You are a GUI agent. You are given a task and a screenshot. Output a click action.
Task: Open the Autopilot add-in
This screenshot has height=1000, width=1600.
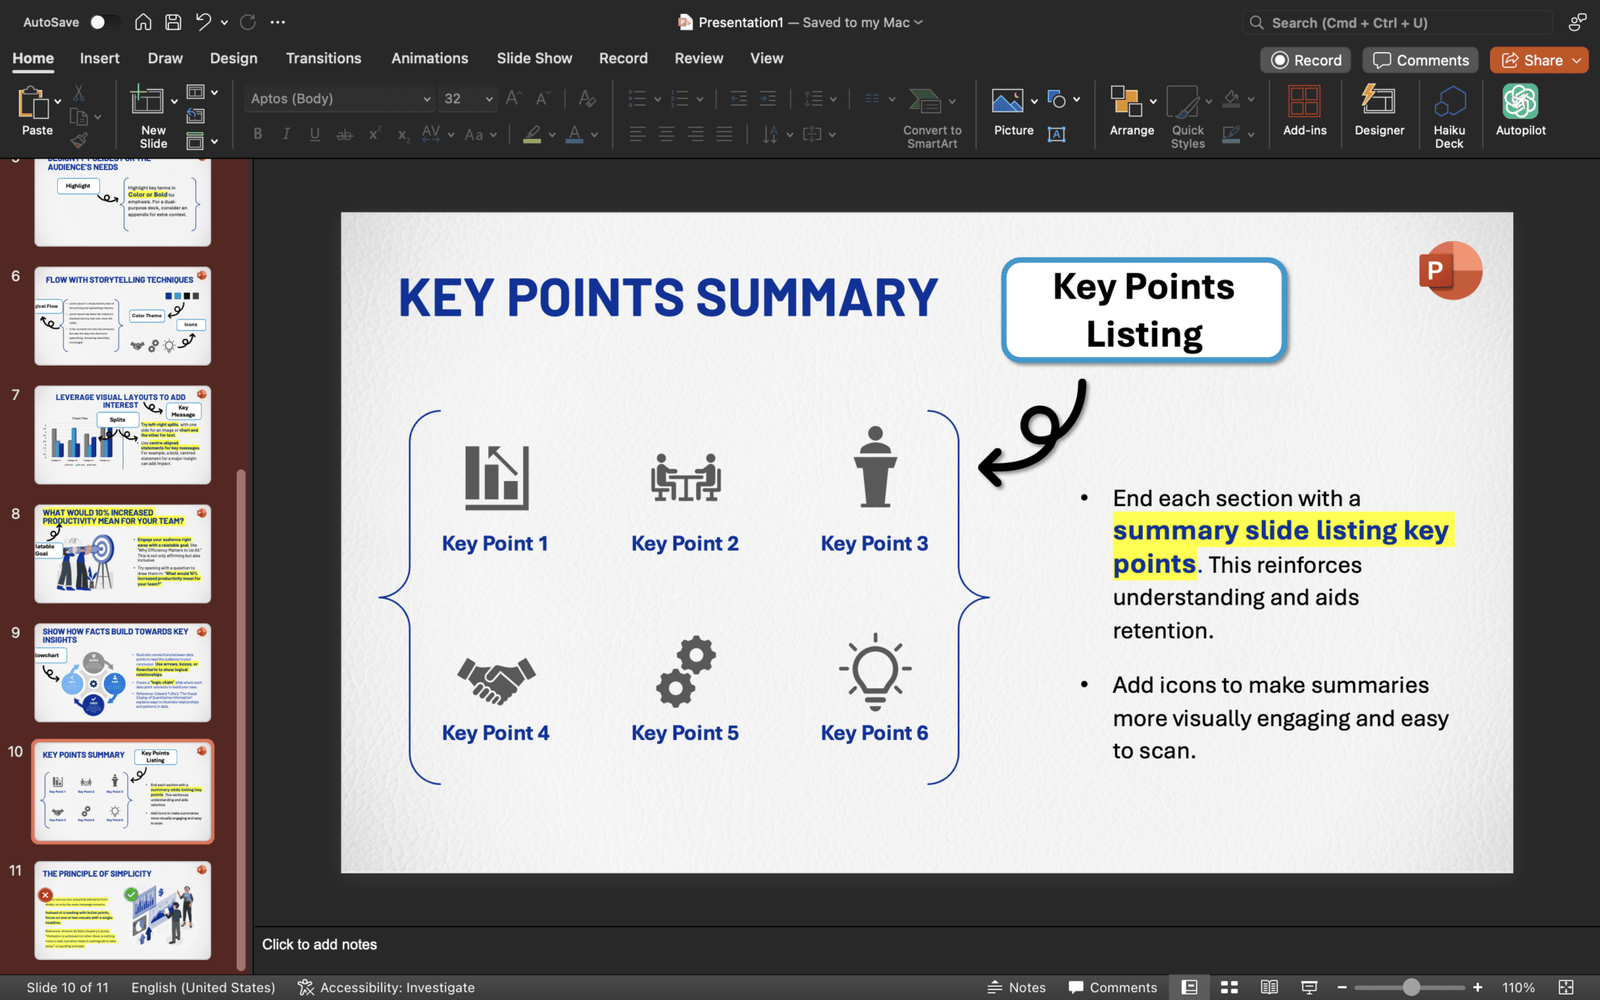click(x=1519, y=113)
